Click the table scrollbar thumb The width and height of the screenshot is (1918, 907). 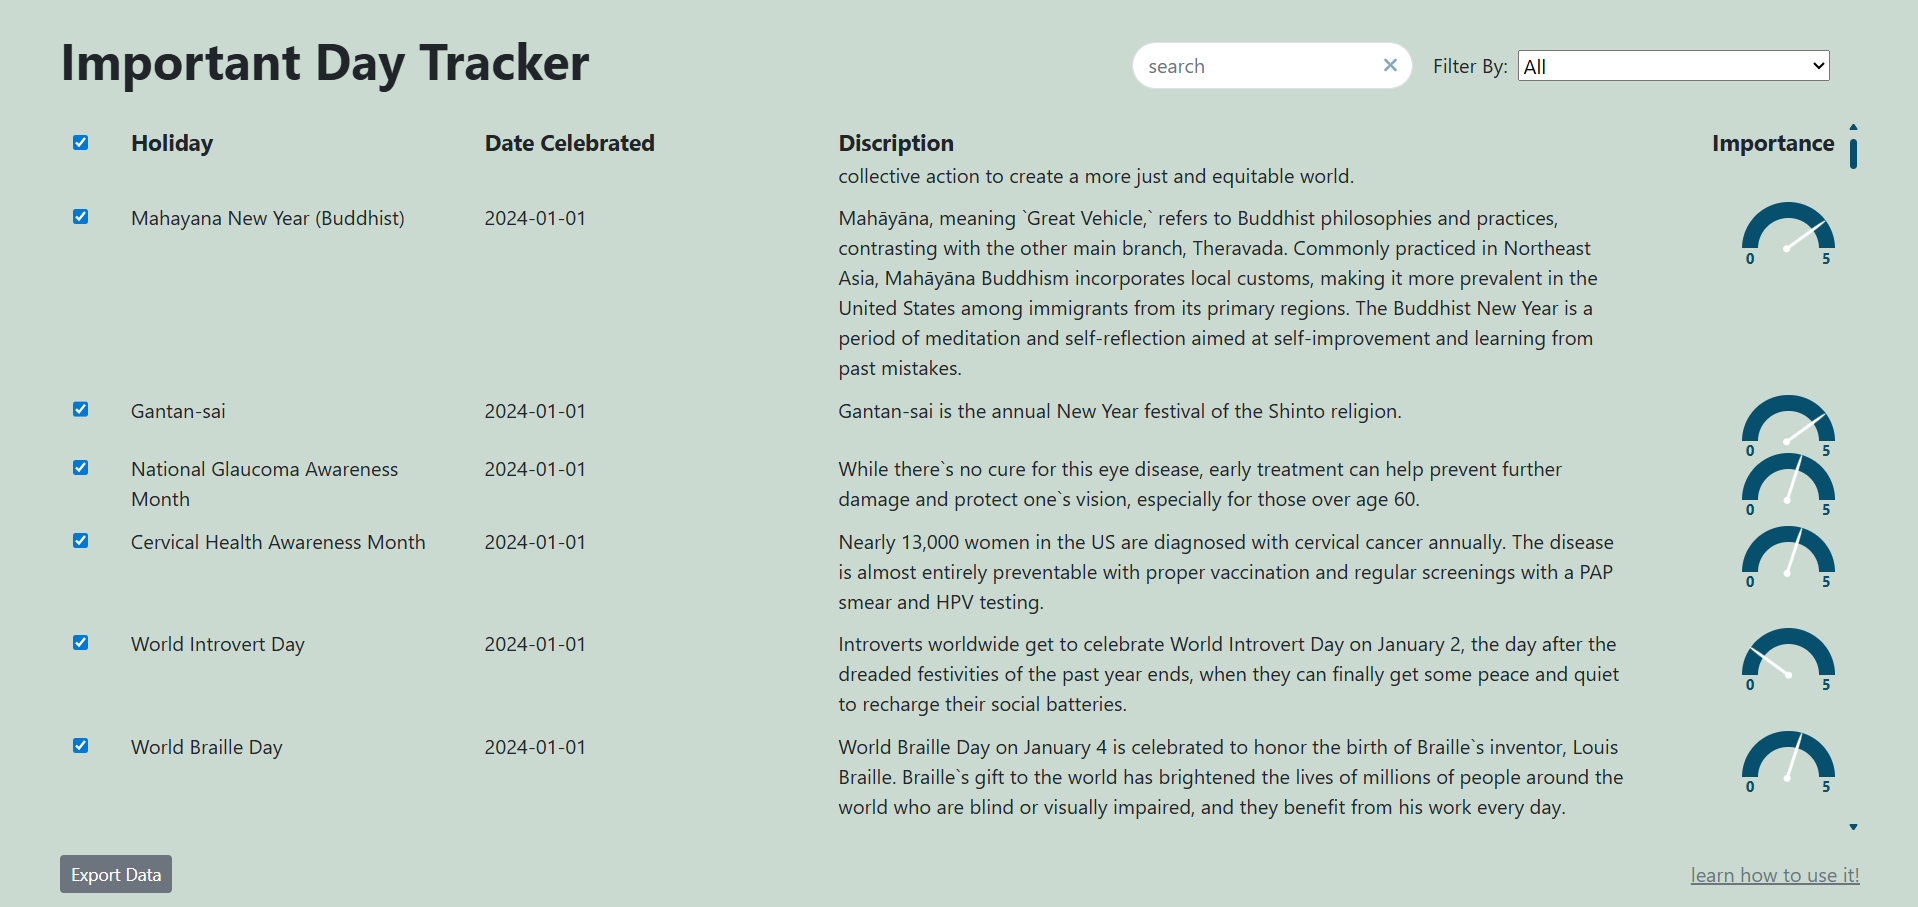coord(1853,154)
